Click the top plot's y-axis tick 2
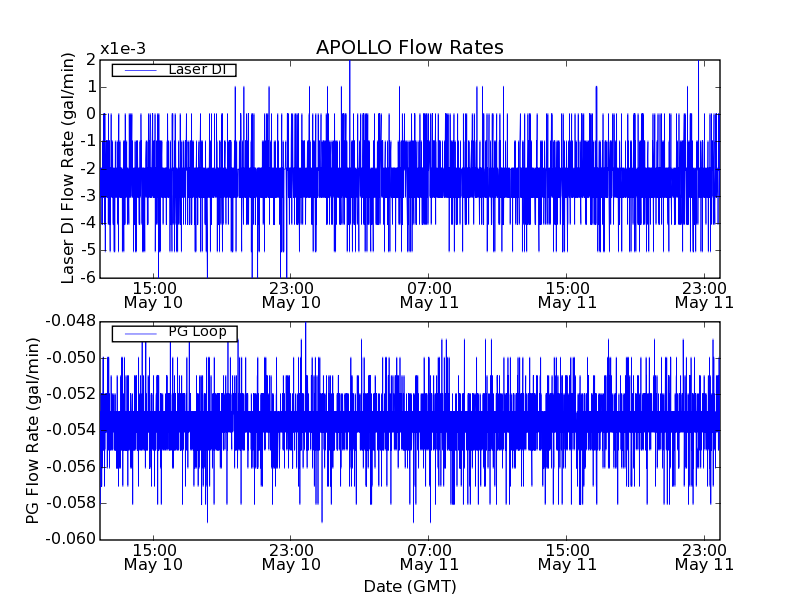The height and width of the screenshot is (600, 800). pyautogui.click(x=90, y=60)
